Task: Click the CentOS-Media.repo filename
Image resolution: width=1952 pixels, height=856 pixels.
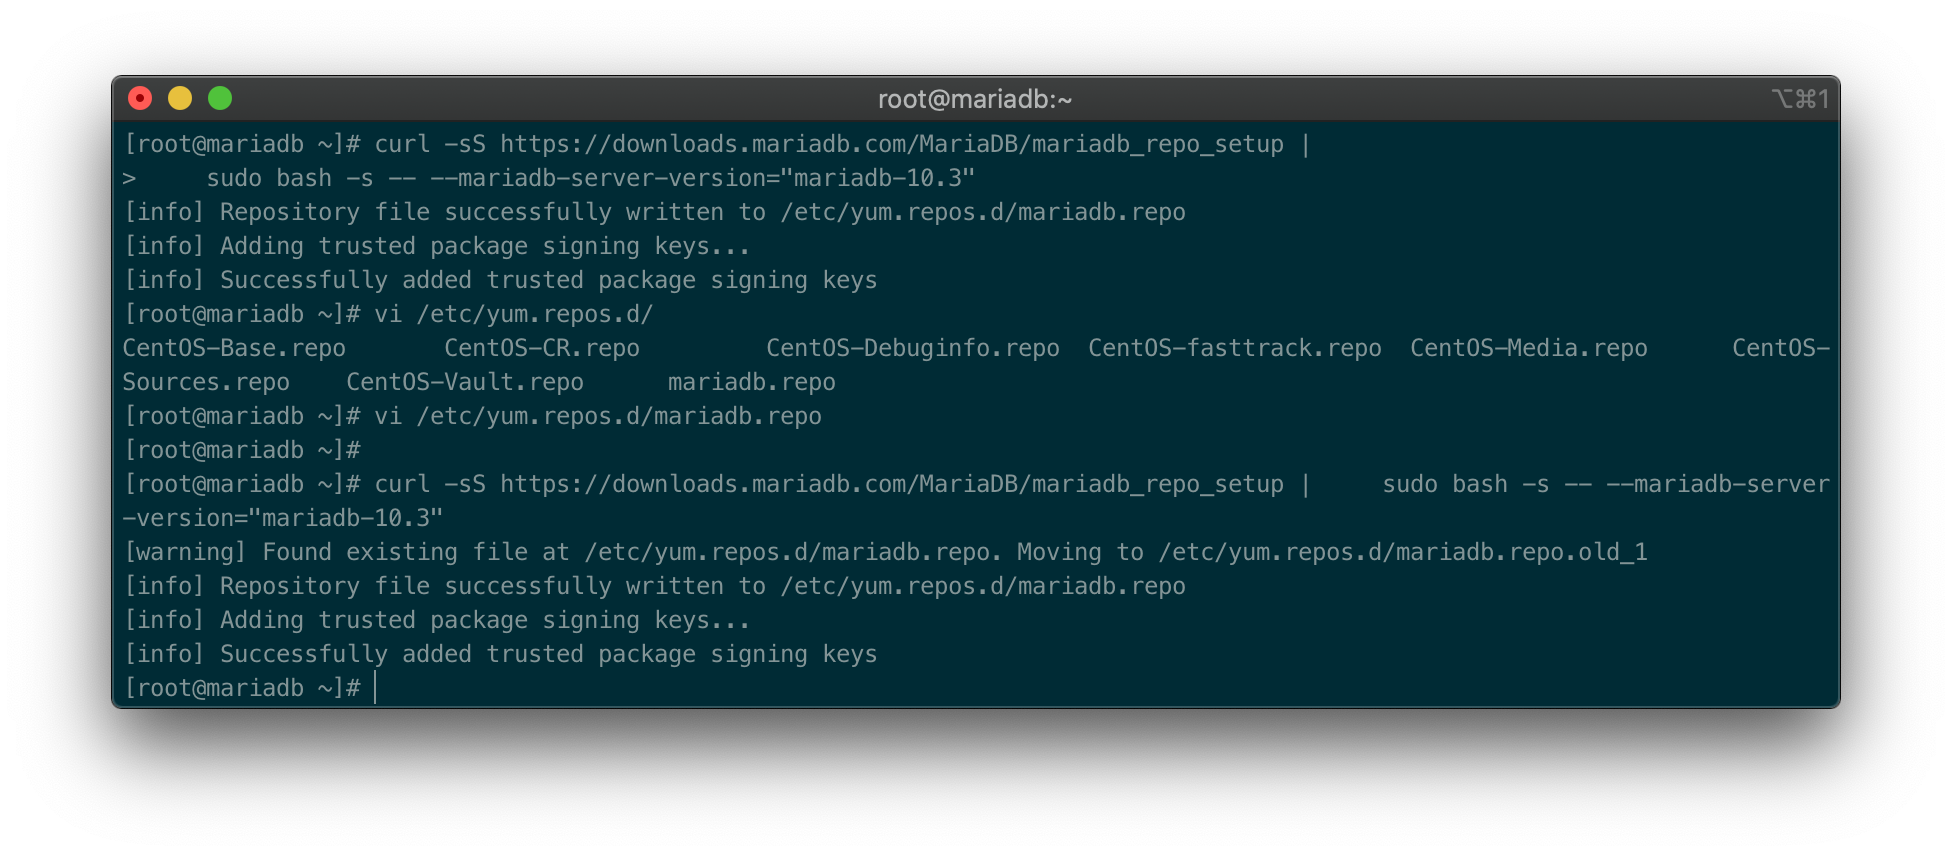Action: pyautogui.click(x=1529, y=348)
